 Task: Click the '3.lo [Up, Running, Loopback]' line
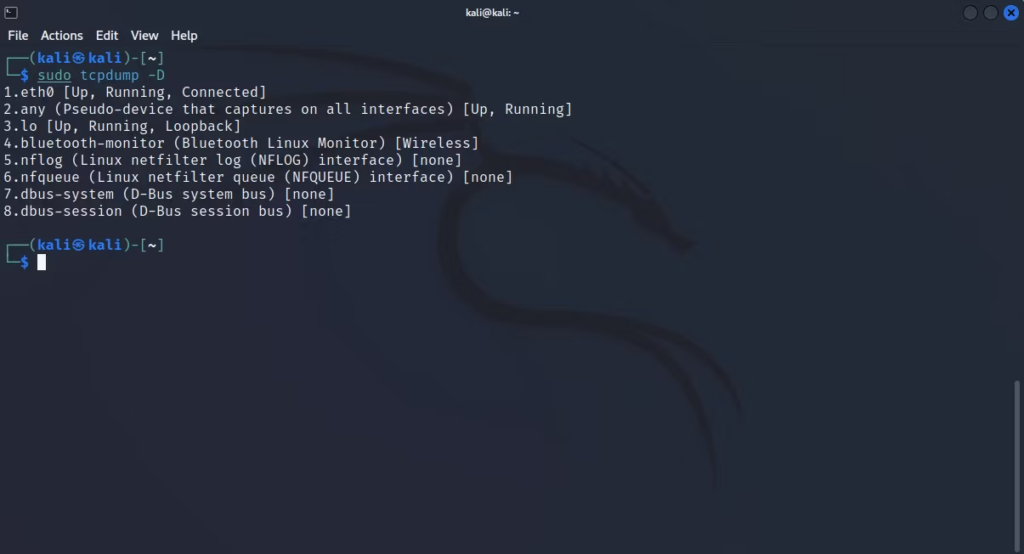[x=122, y=126]
